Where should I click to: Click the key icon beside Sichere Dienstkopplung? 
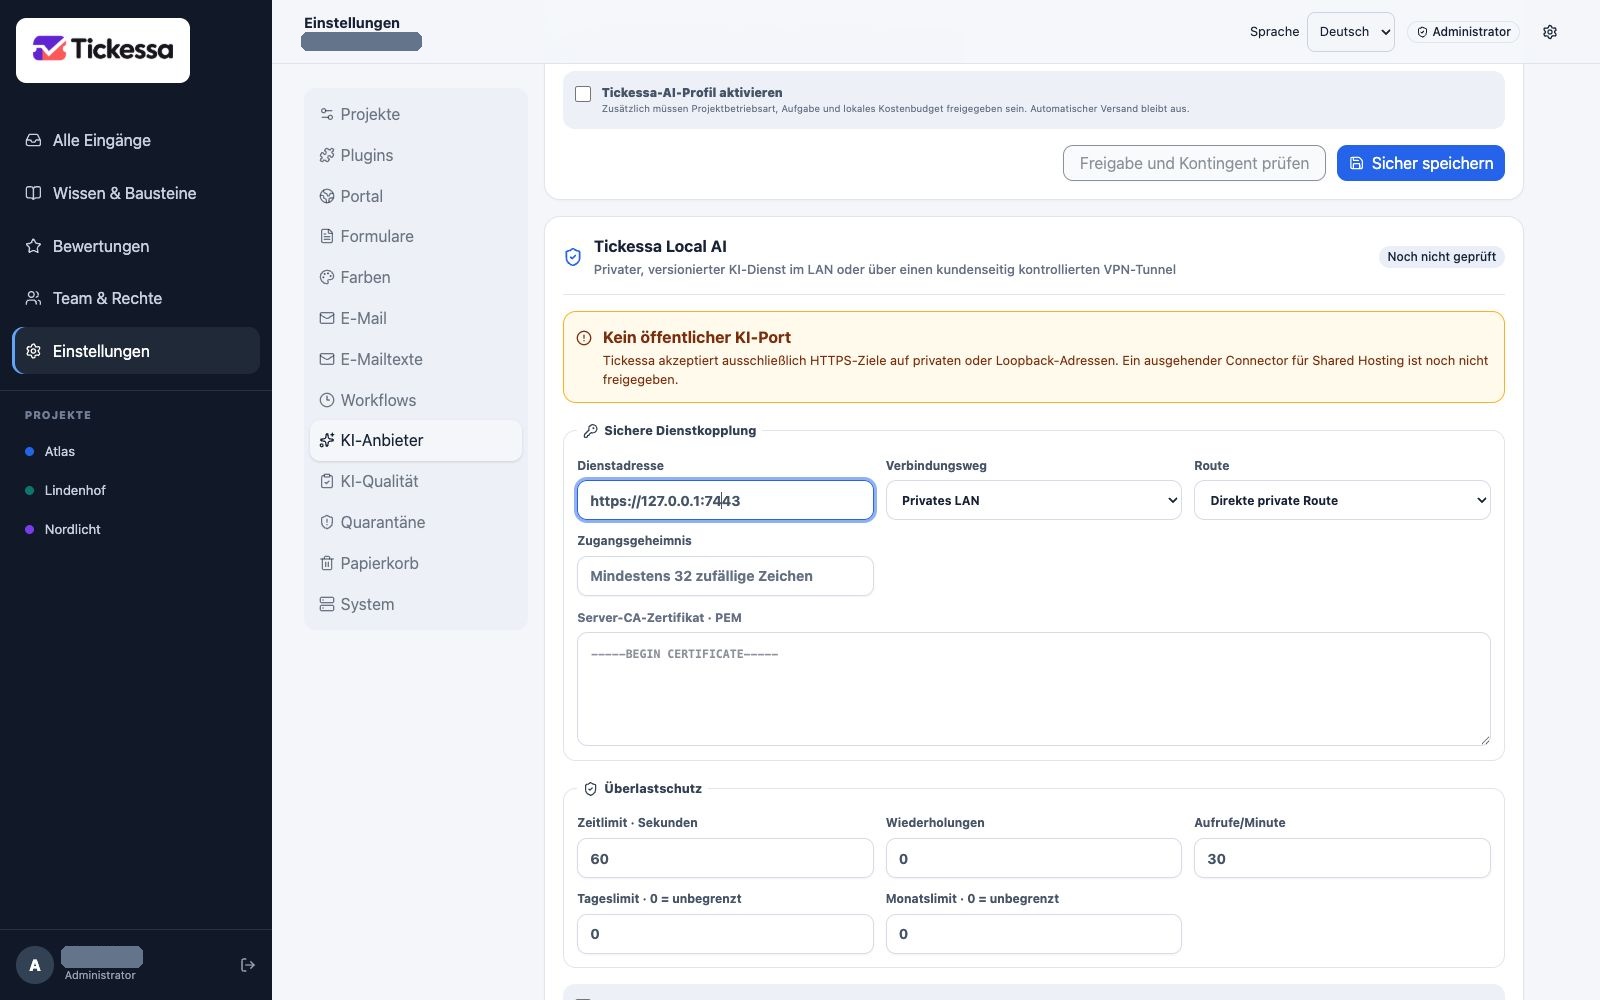click(x=591, y=431)
